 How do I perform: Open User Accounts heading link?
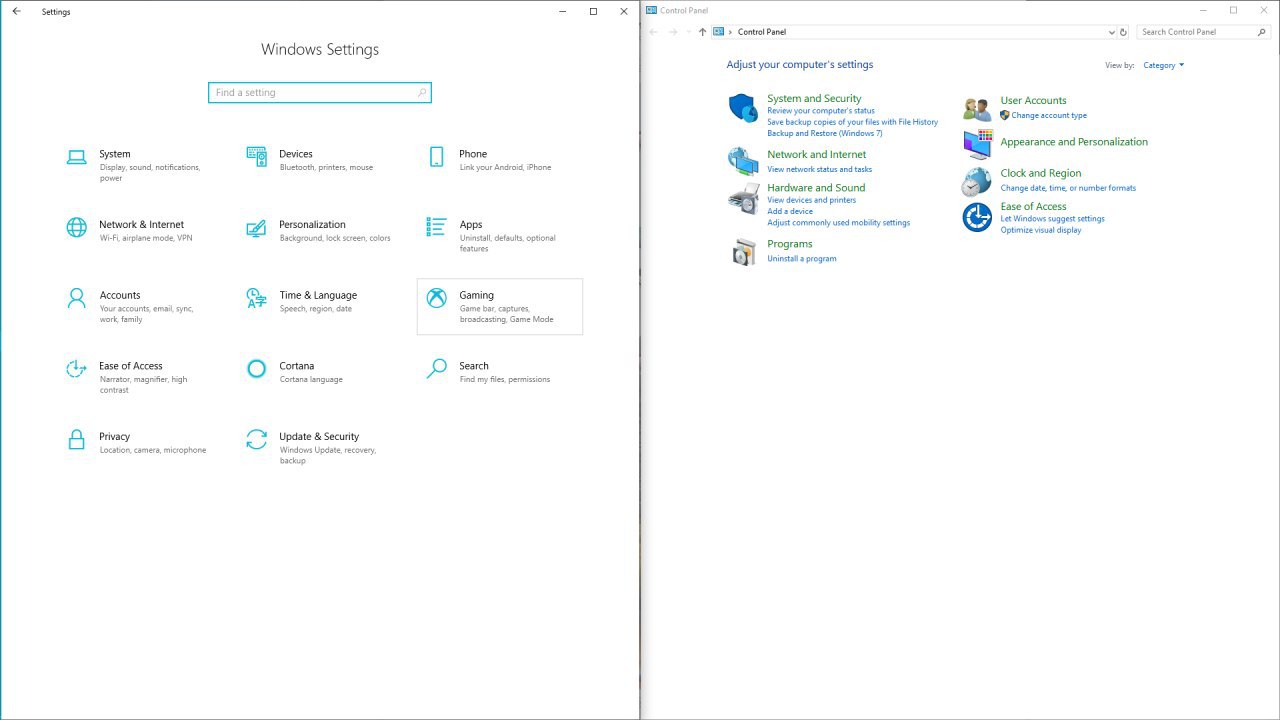[1033, 100]
